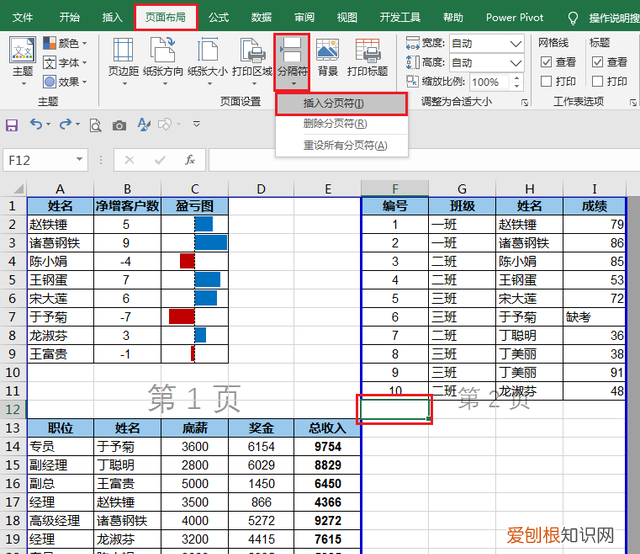Switch to the 审阅 tab
The image size is (640, 554).
point(304,18)
